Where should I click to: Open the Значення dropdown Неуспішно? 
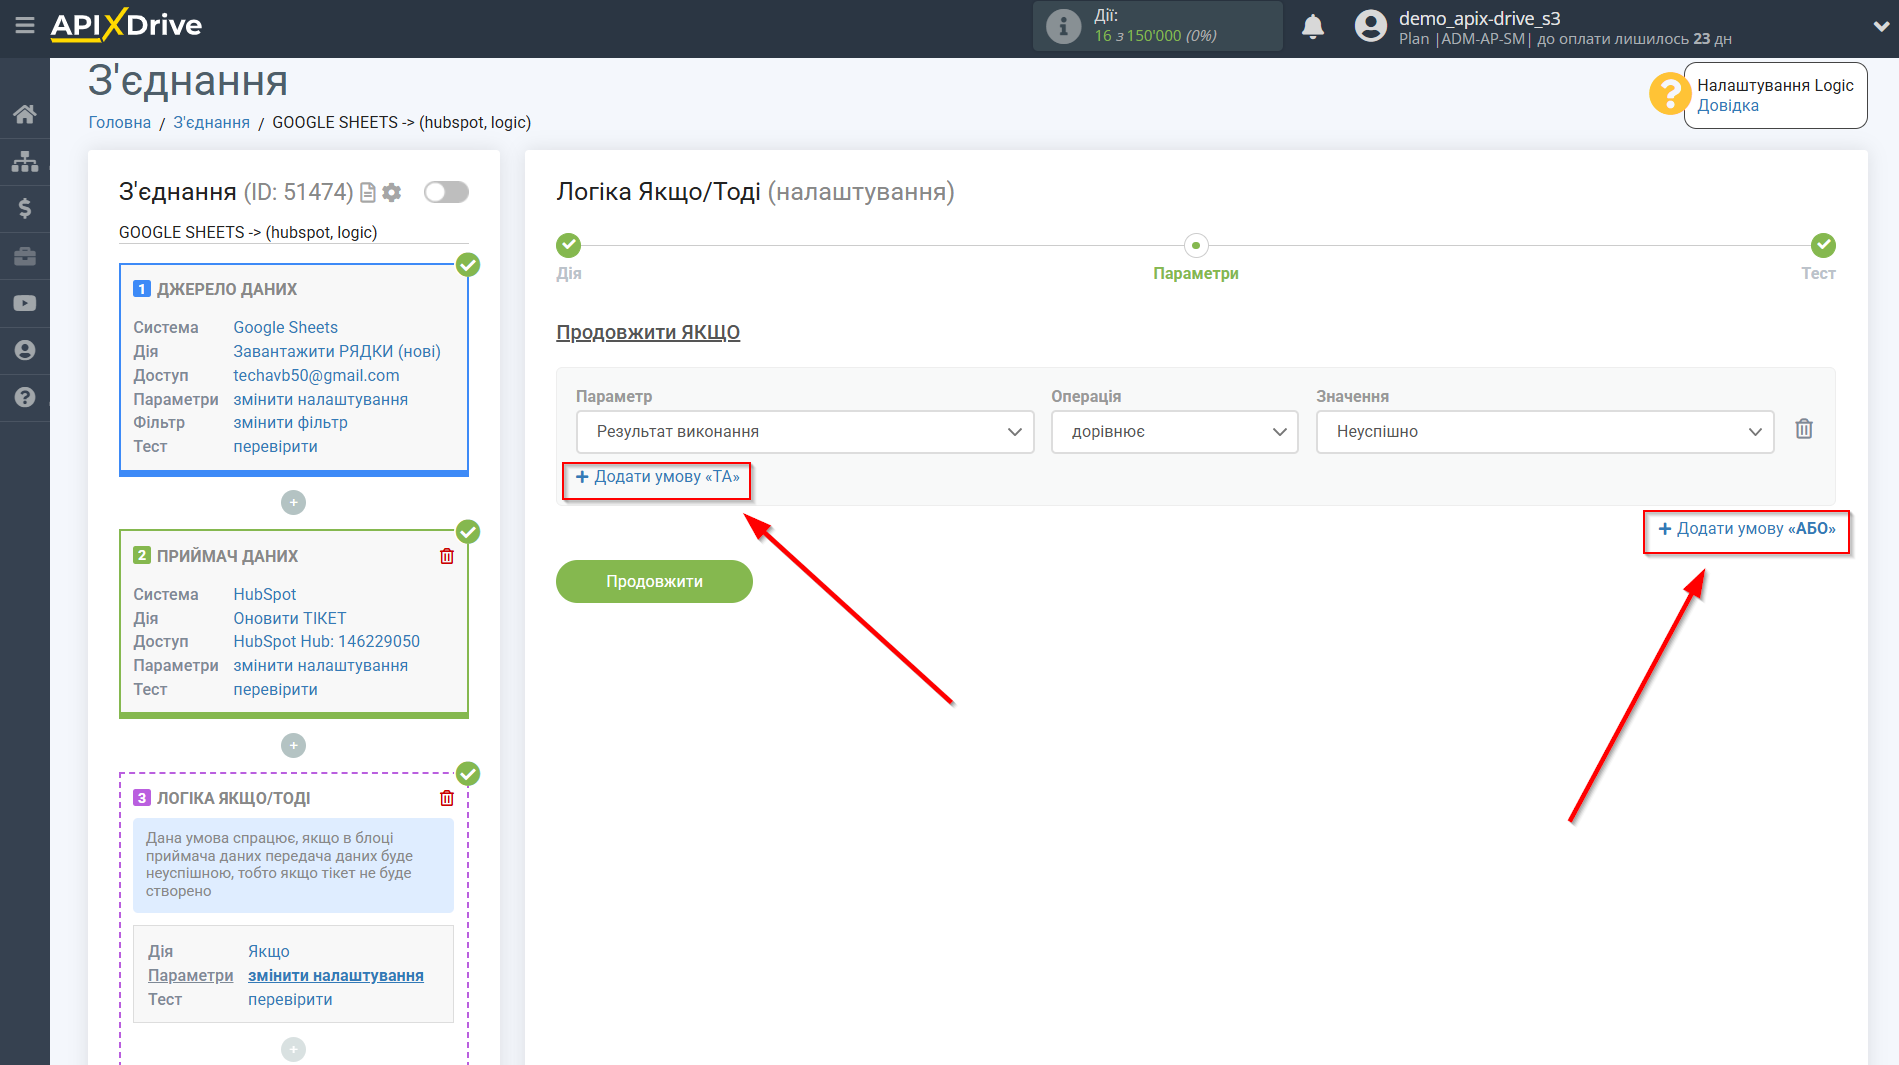click(x=1545, y=432)
